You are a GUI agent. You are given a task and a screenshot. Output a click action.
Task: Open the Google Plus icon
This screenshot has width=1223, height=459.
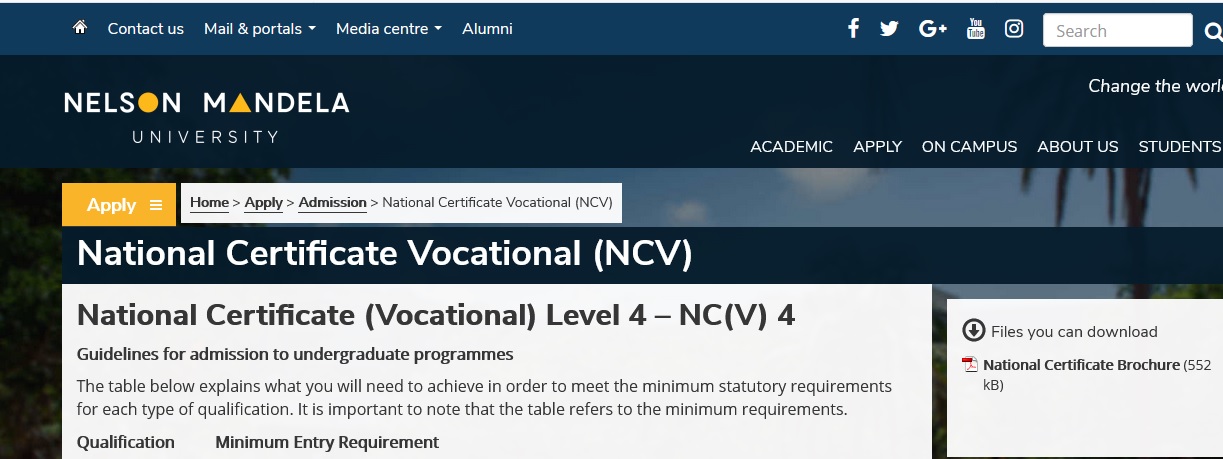pyautogui.click(x=932, y=29)
